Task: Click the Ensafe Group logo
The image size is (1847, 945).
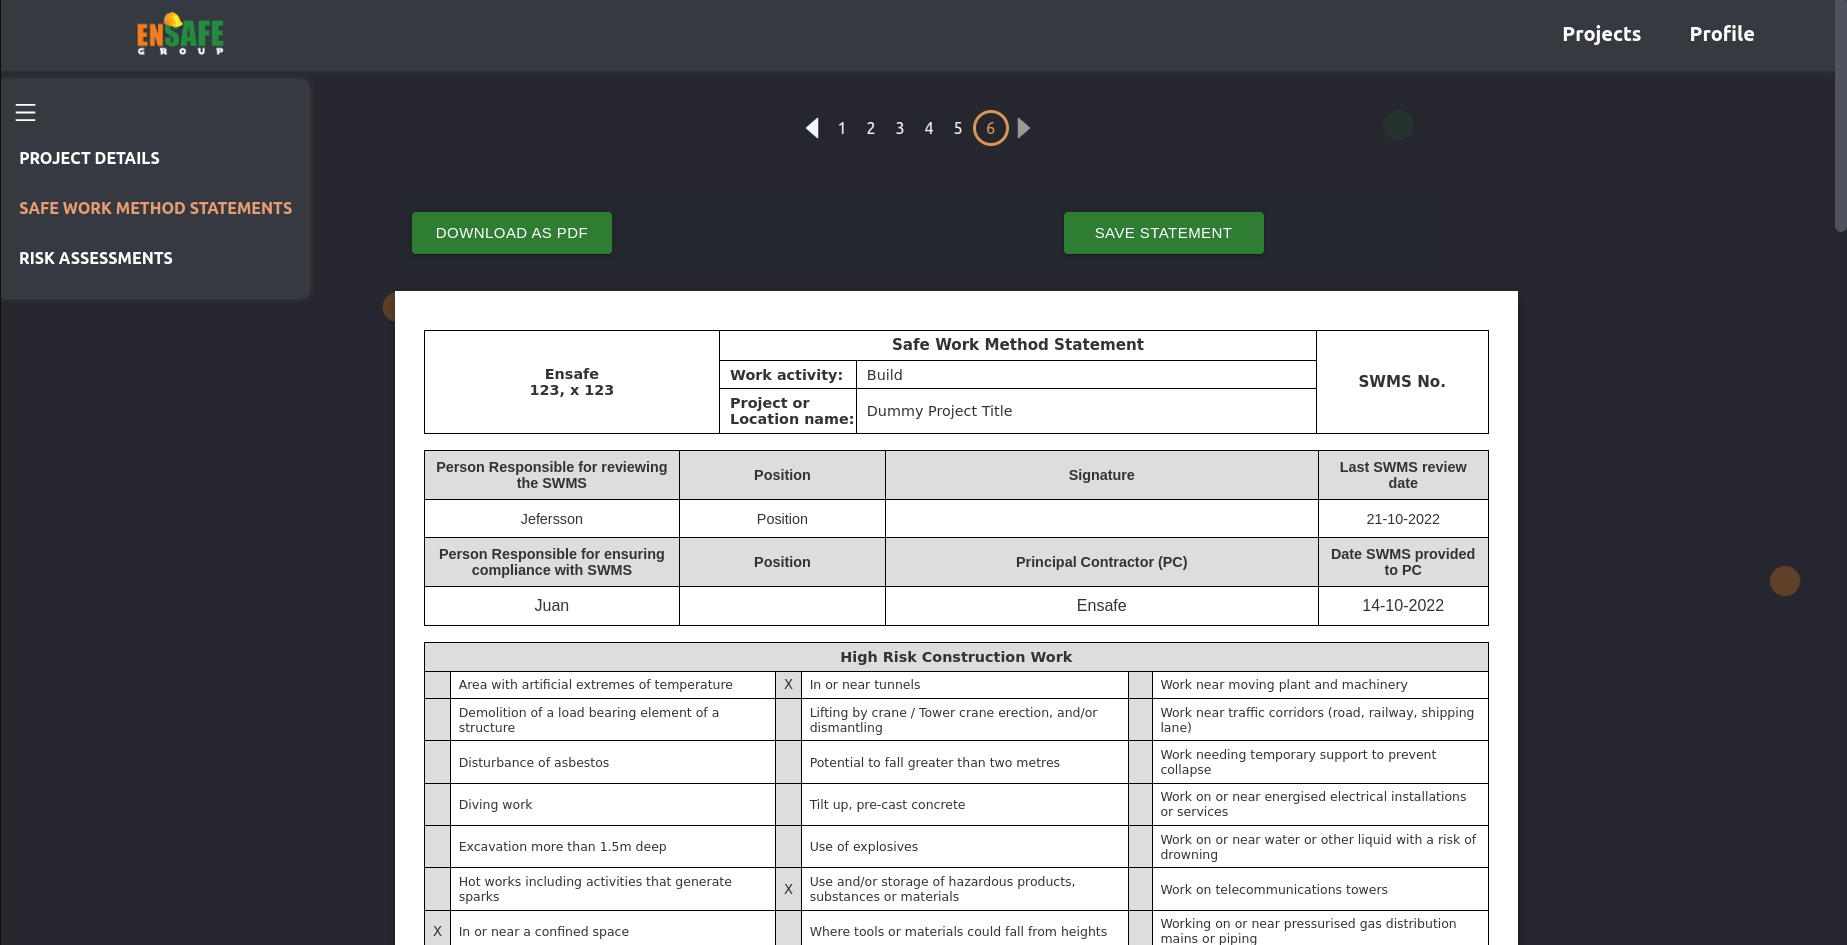Action: pos(180,34)
